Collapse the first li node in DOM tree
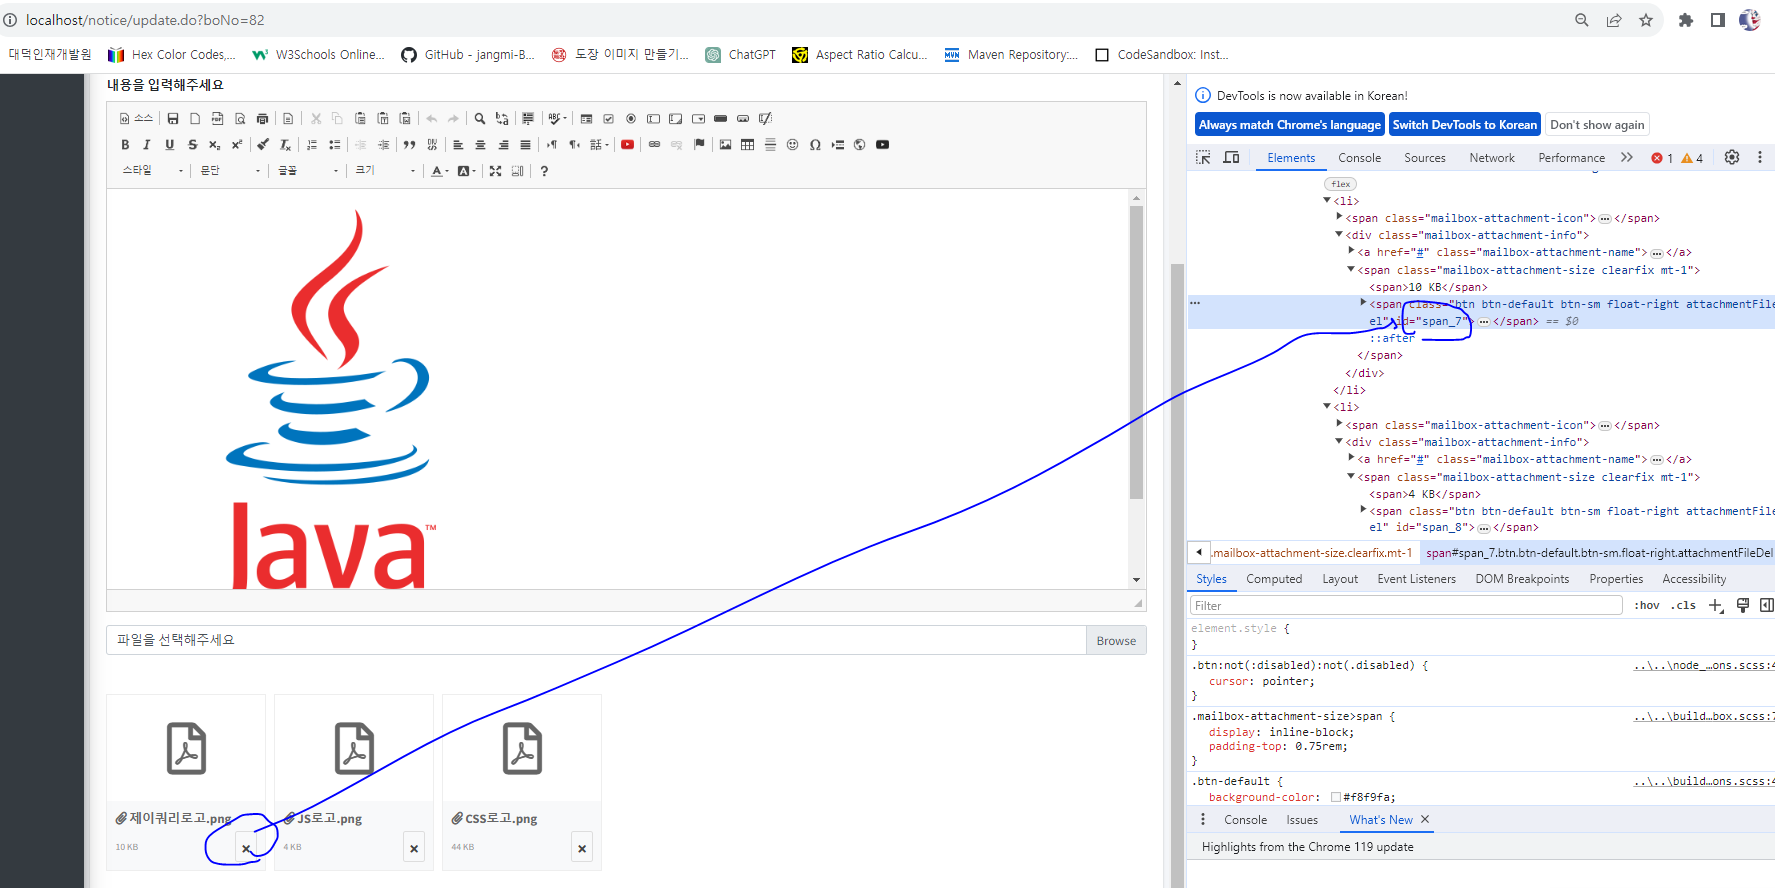1775x888 pixels. coord(1327,200)
